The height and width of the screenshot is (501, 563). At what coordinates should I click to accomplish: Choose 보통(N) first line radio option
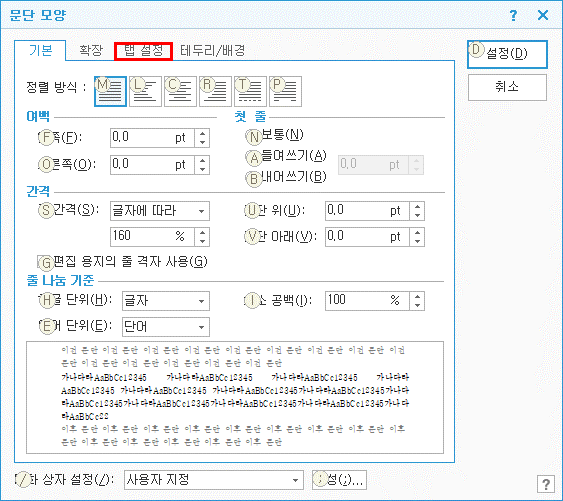tap(275, 136)
